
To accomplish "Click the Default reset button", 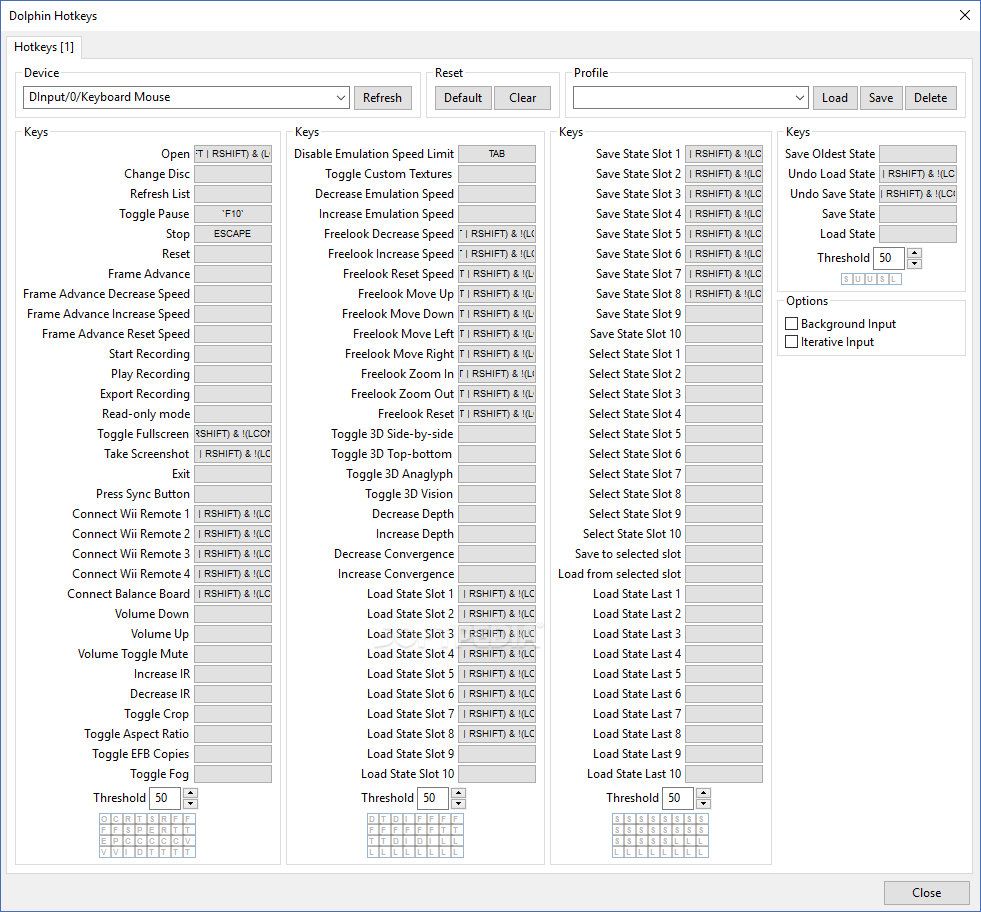I will click(463, 98).
